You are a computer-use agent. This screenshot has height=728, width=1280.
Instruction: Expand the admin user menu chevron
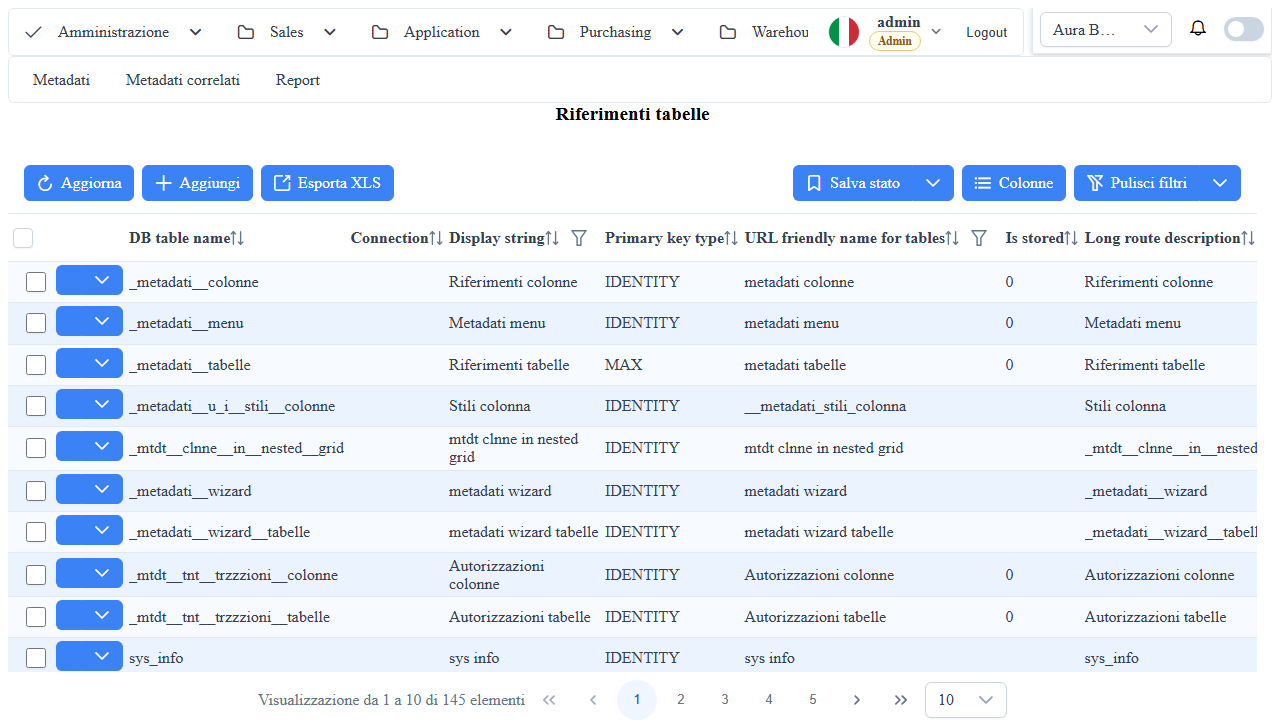(936, 32)
